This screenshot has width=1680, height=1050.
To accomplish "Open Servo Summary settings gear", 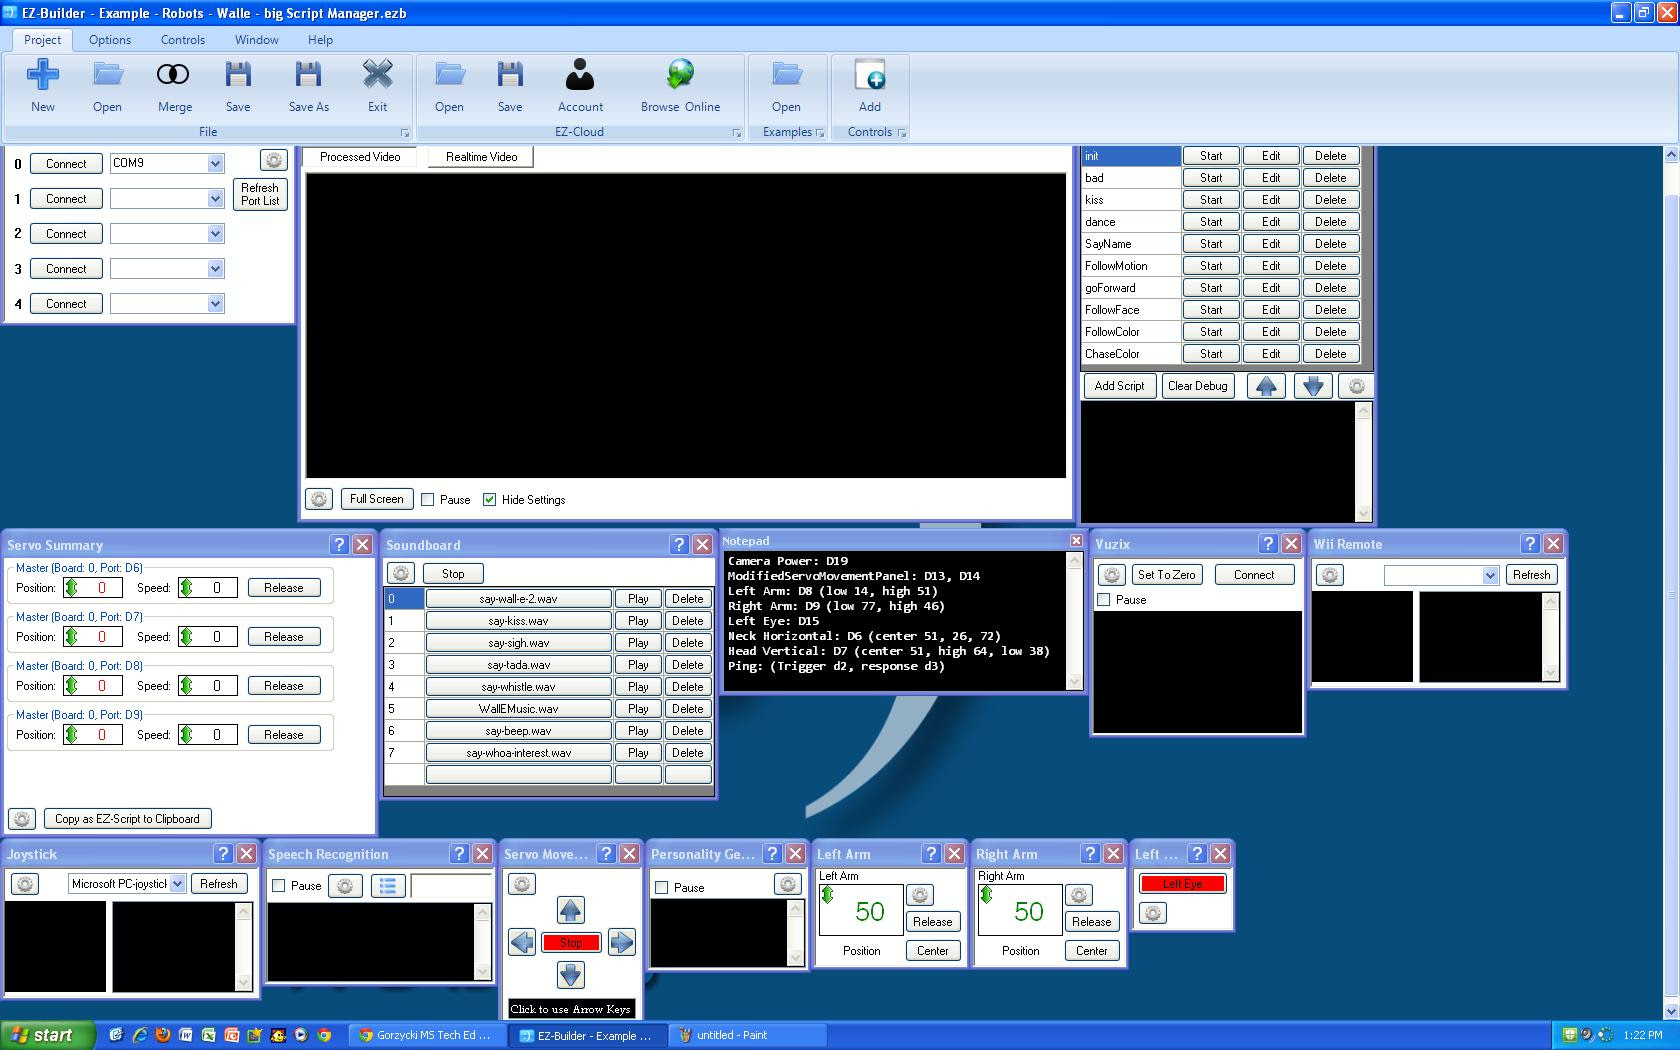I will pyautogui.click(x=22, y=819).
